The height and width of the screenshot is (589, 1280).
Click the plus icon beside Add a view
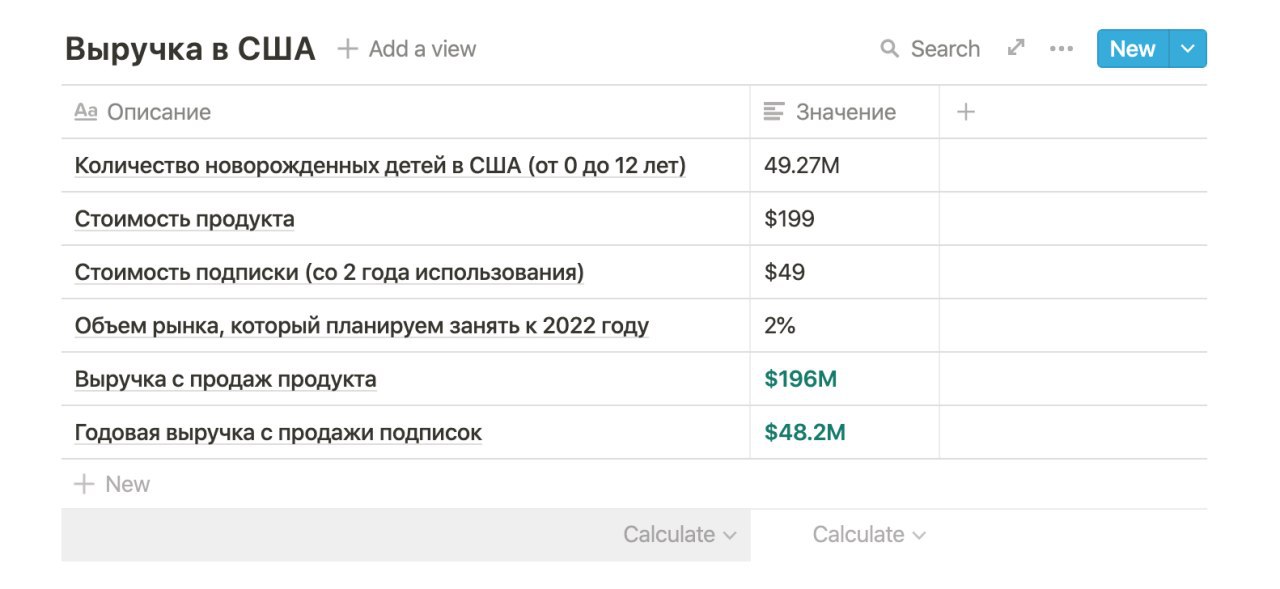[x=347, y=49]
